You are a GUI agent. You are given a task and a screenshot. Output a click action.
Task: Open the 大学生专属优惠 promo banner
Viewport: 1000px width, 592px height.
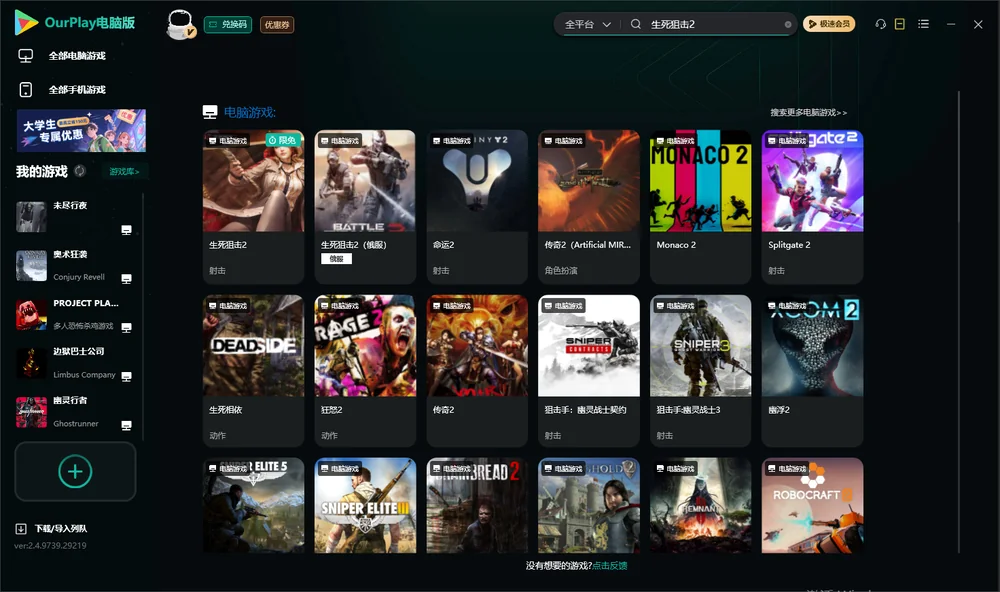point(82,131)
